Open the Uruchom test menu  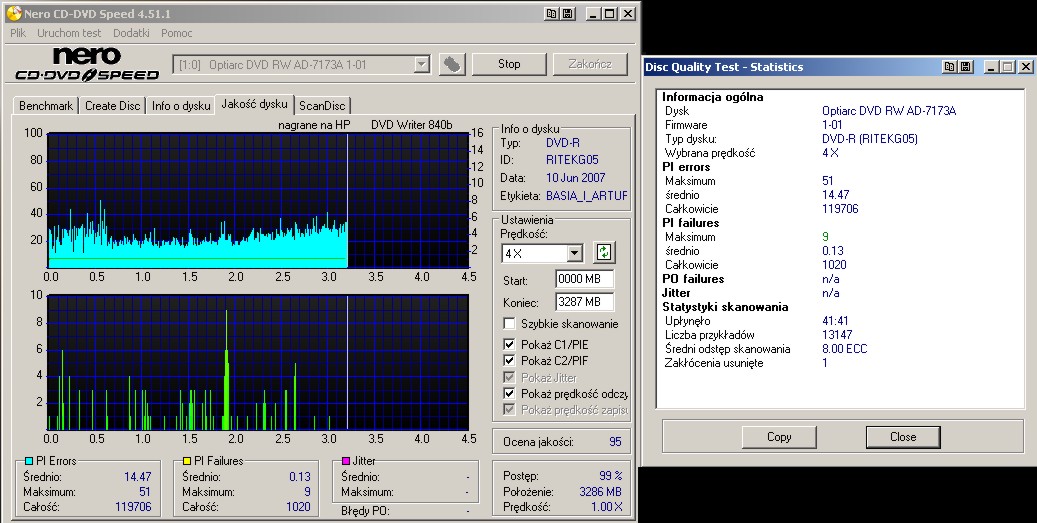coord(69,32)
